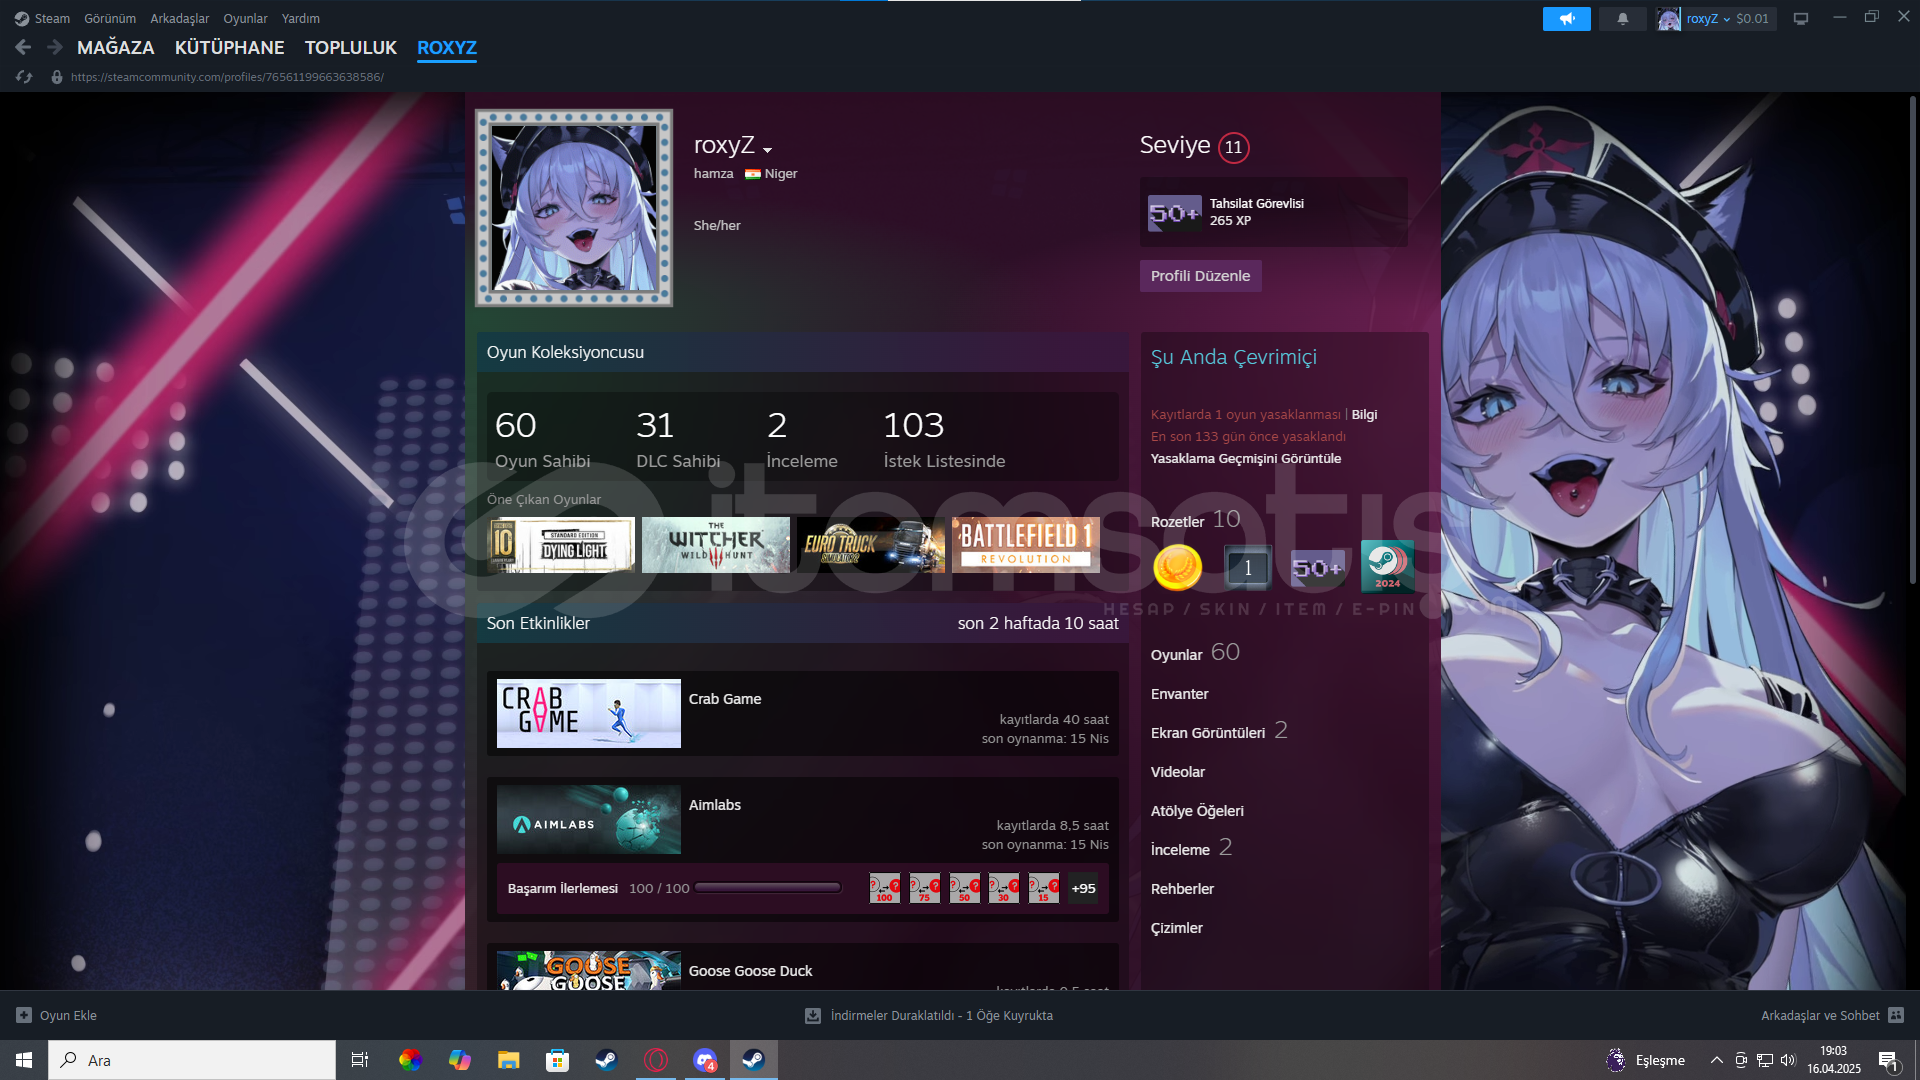
Task: Open The Witcher Wild Hunt thumbnail
Action: coord(716,545)
